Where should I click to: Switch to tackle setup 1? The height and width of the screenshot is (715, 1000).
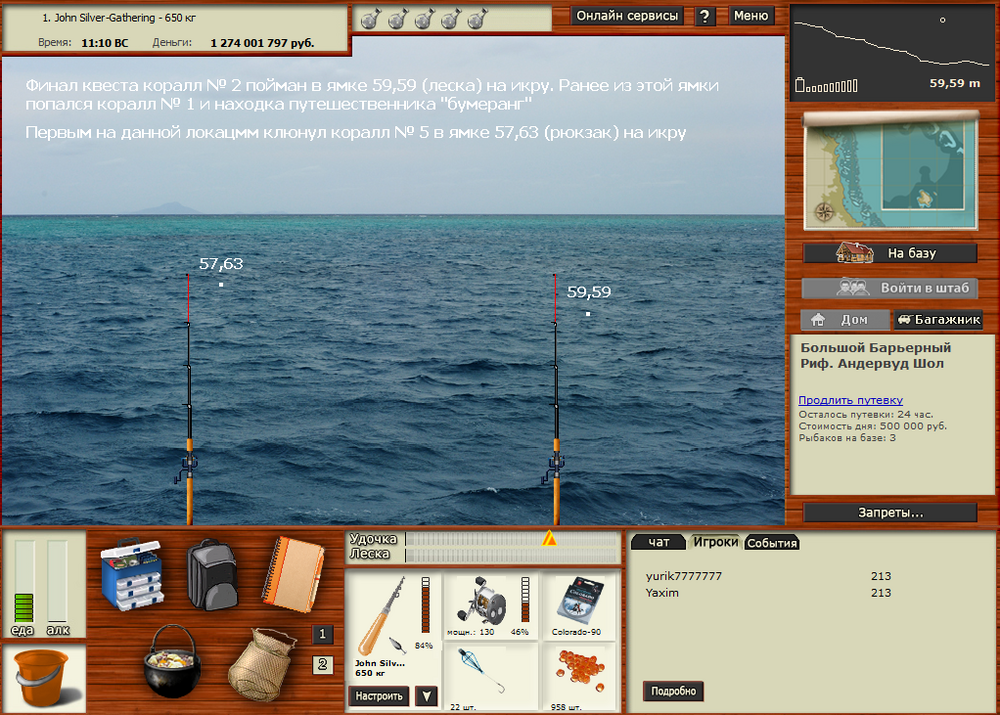click(x=322, y=634)
